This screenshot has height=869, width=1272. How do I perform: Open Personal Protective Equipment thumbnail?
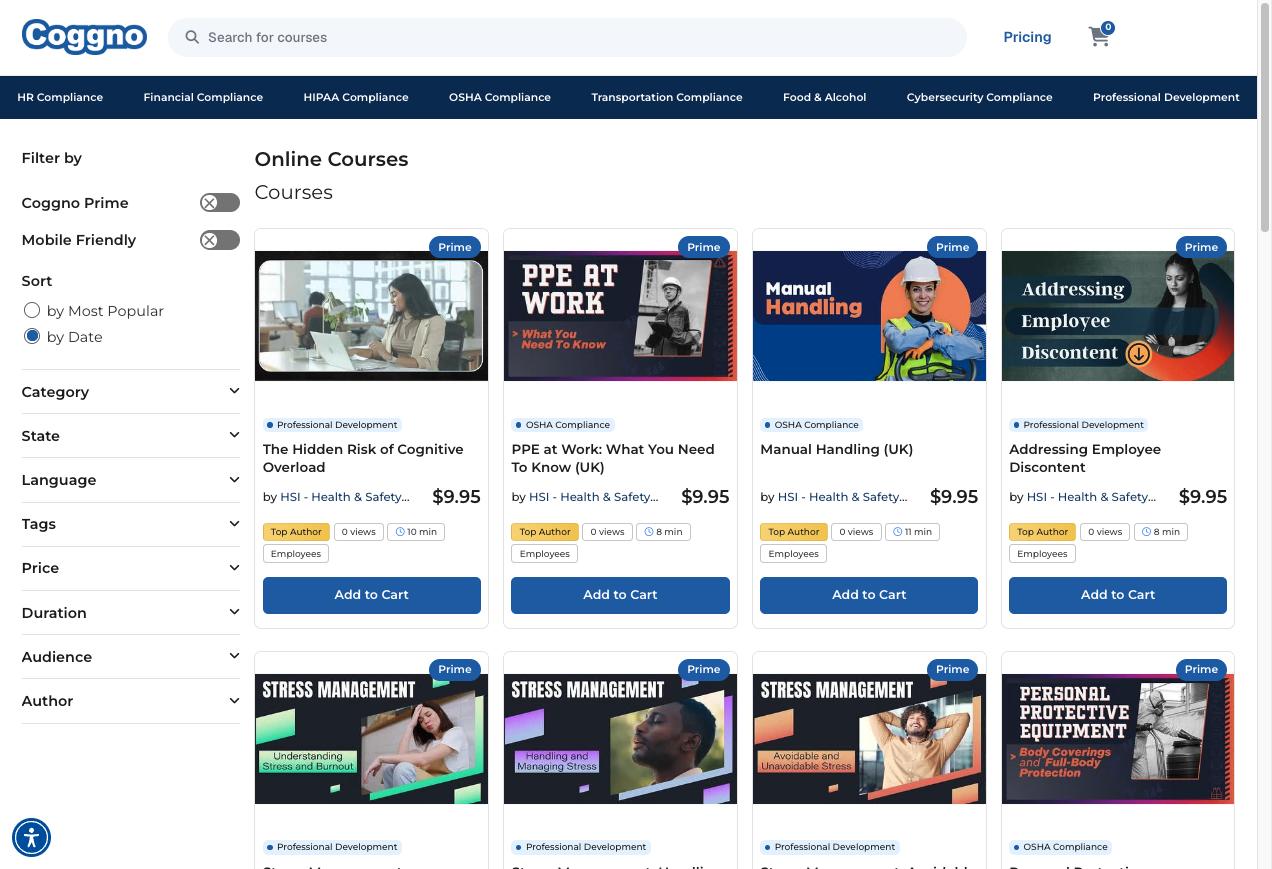tap(1118, 739)
